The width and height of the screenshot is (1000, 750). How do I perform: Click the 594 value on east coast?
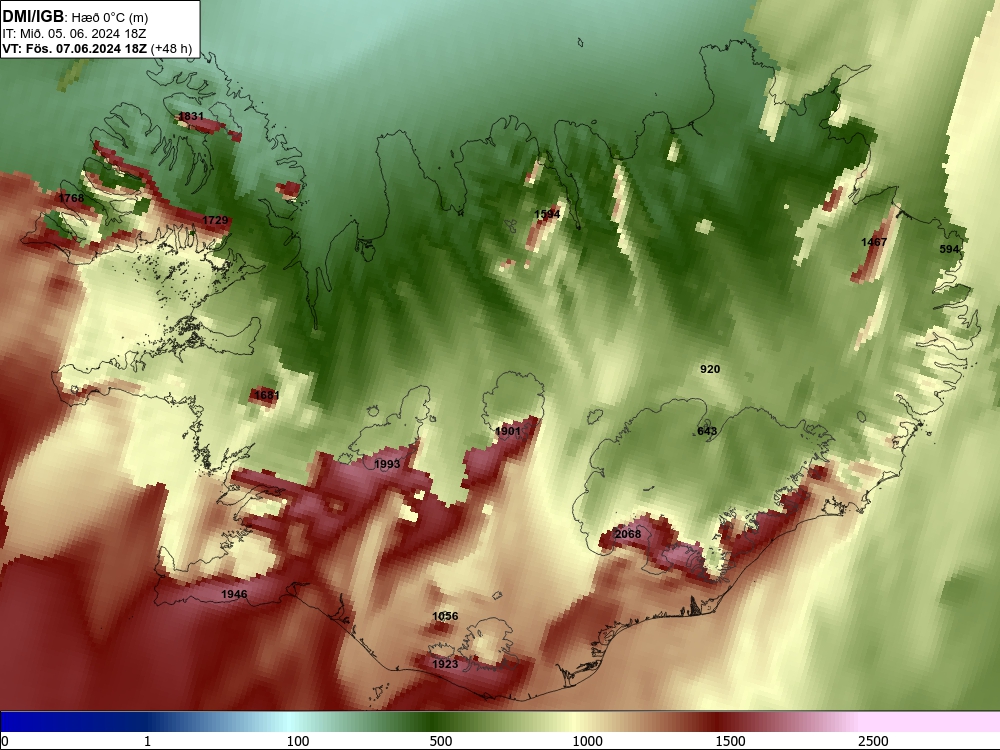click(949, 249)
